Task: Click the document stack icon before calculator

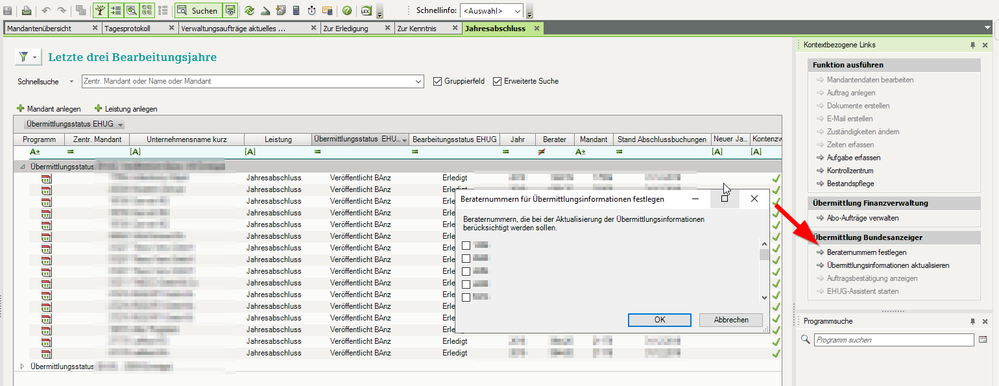Action: (281, 11)
